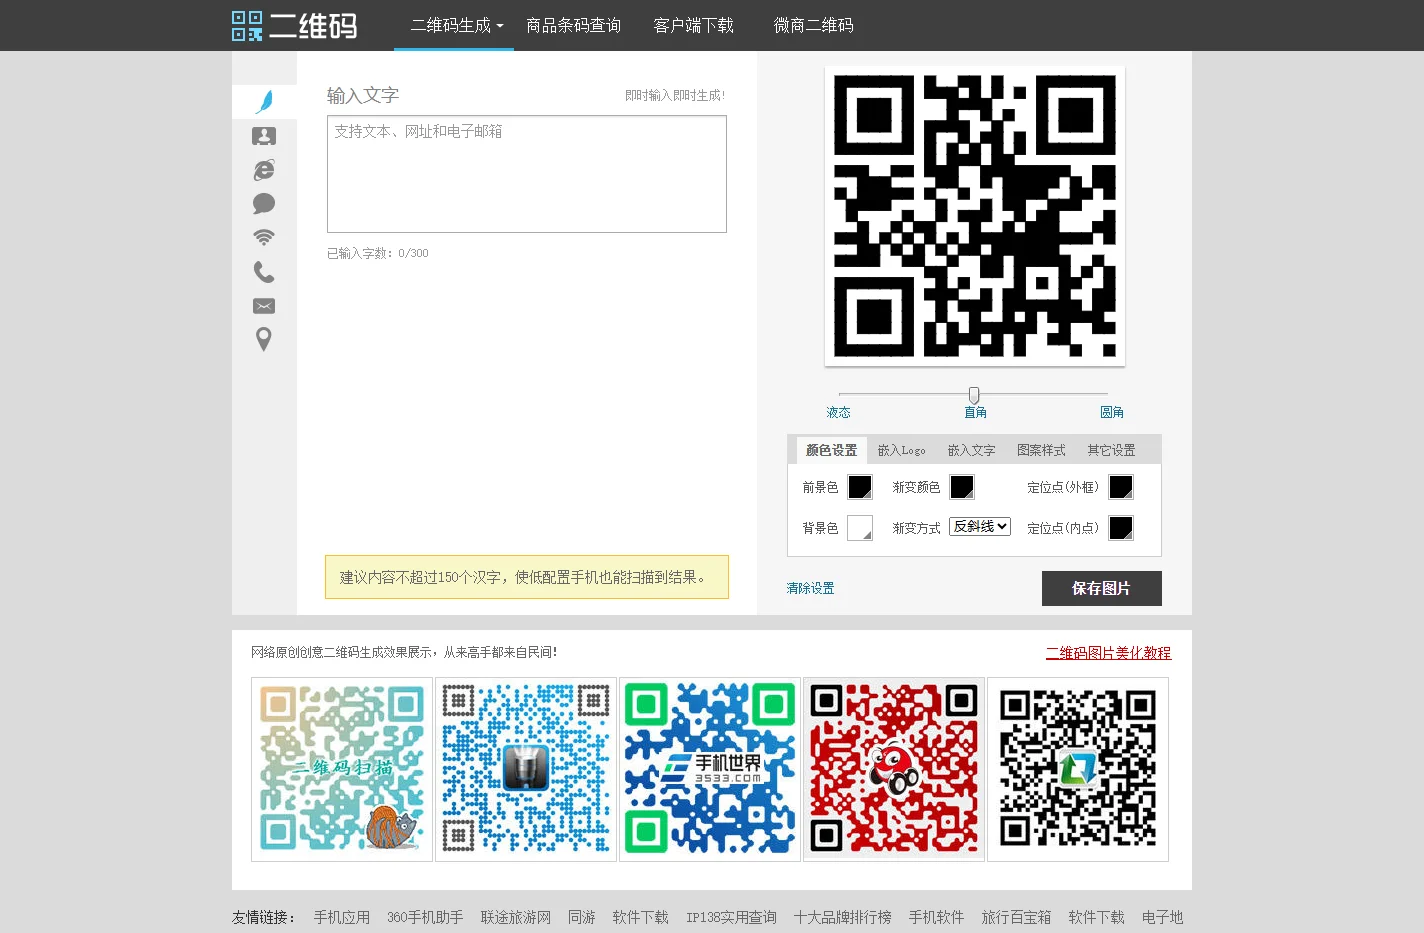Open the 二维码扫描 pastel QR sample

[x=342, y=769]
